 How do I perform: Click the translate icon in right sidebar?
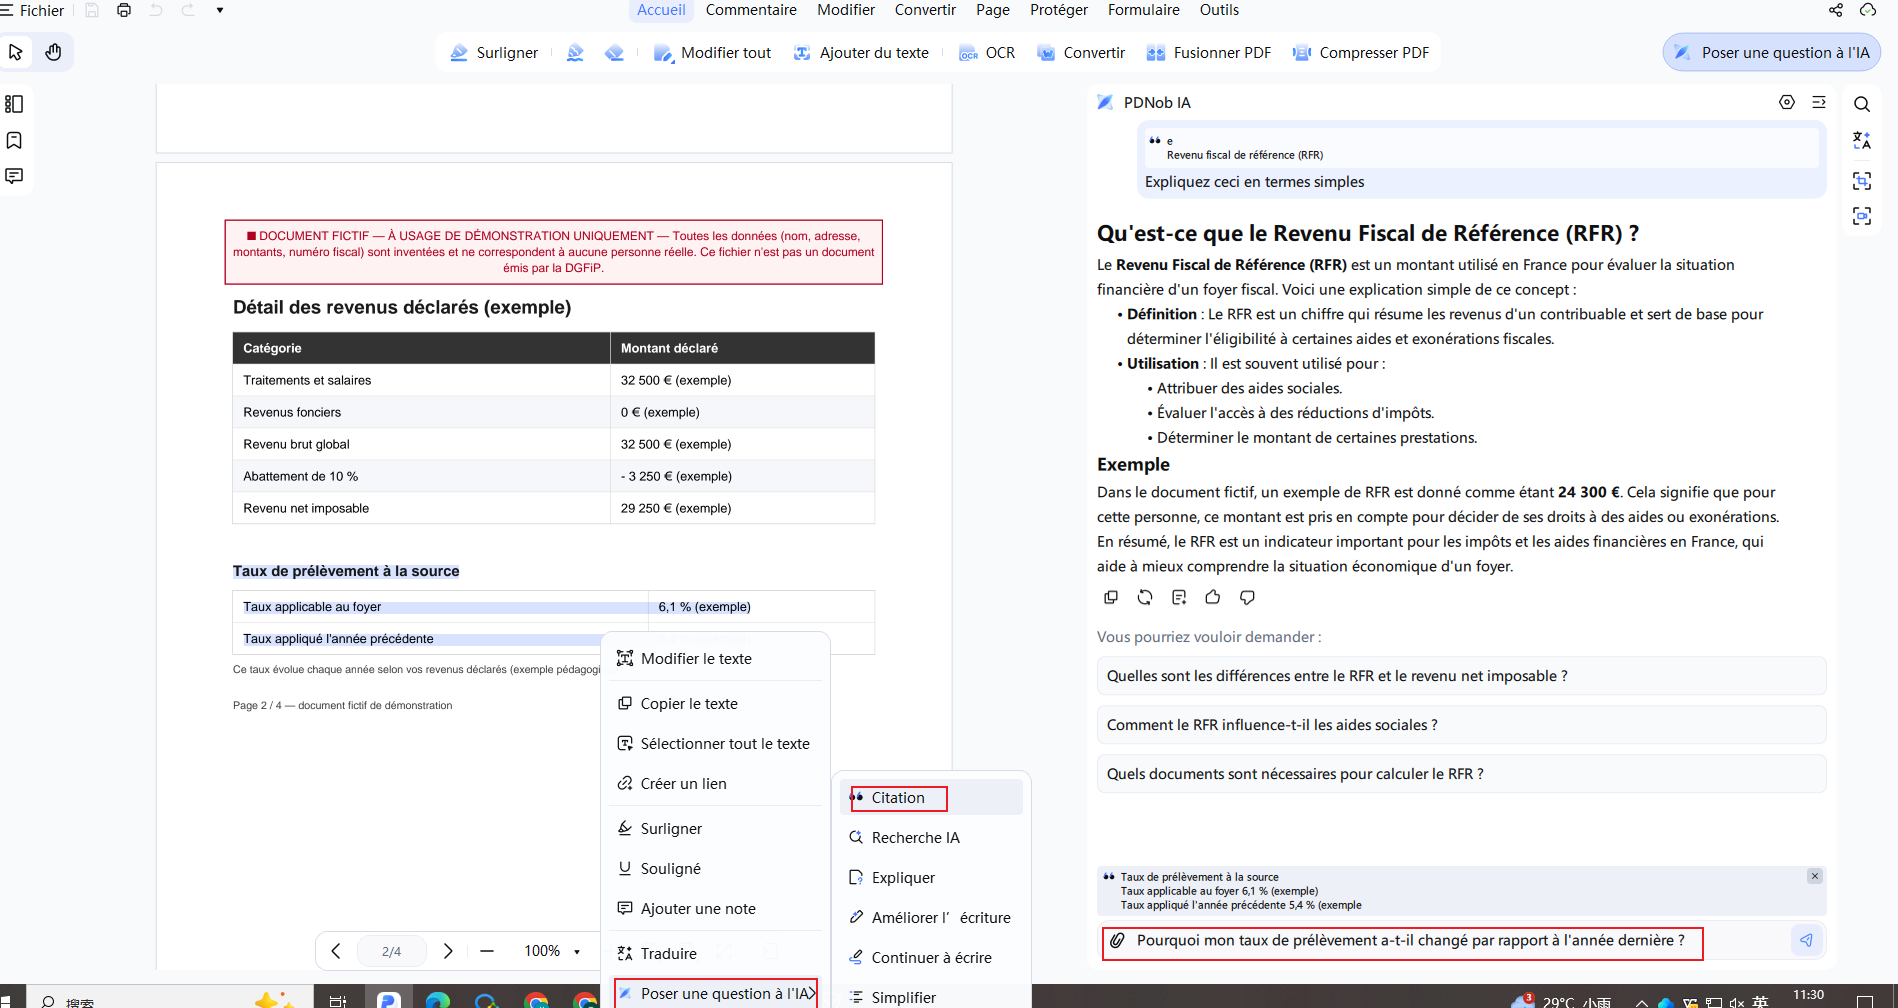[1862, 141]
